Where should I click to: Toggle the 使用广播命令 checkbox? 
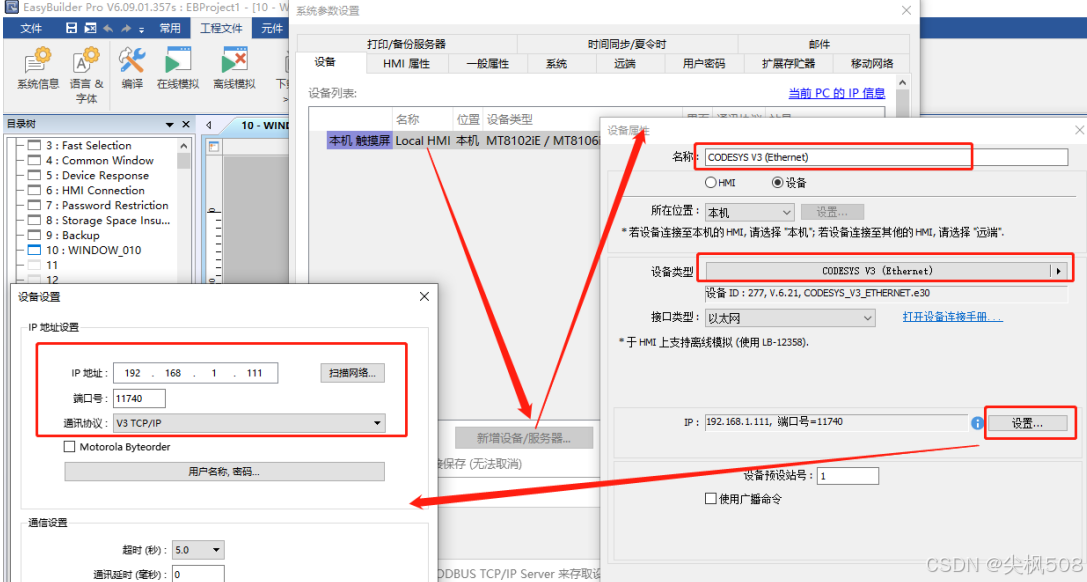click(711, 498)
